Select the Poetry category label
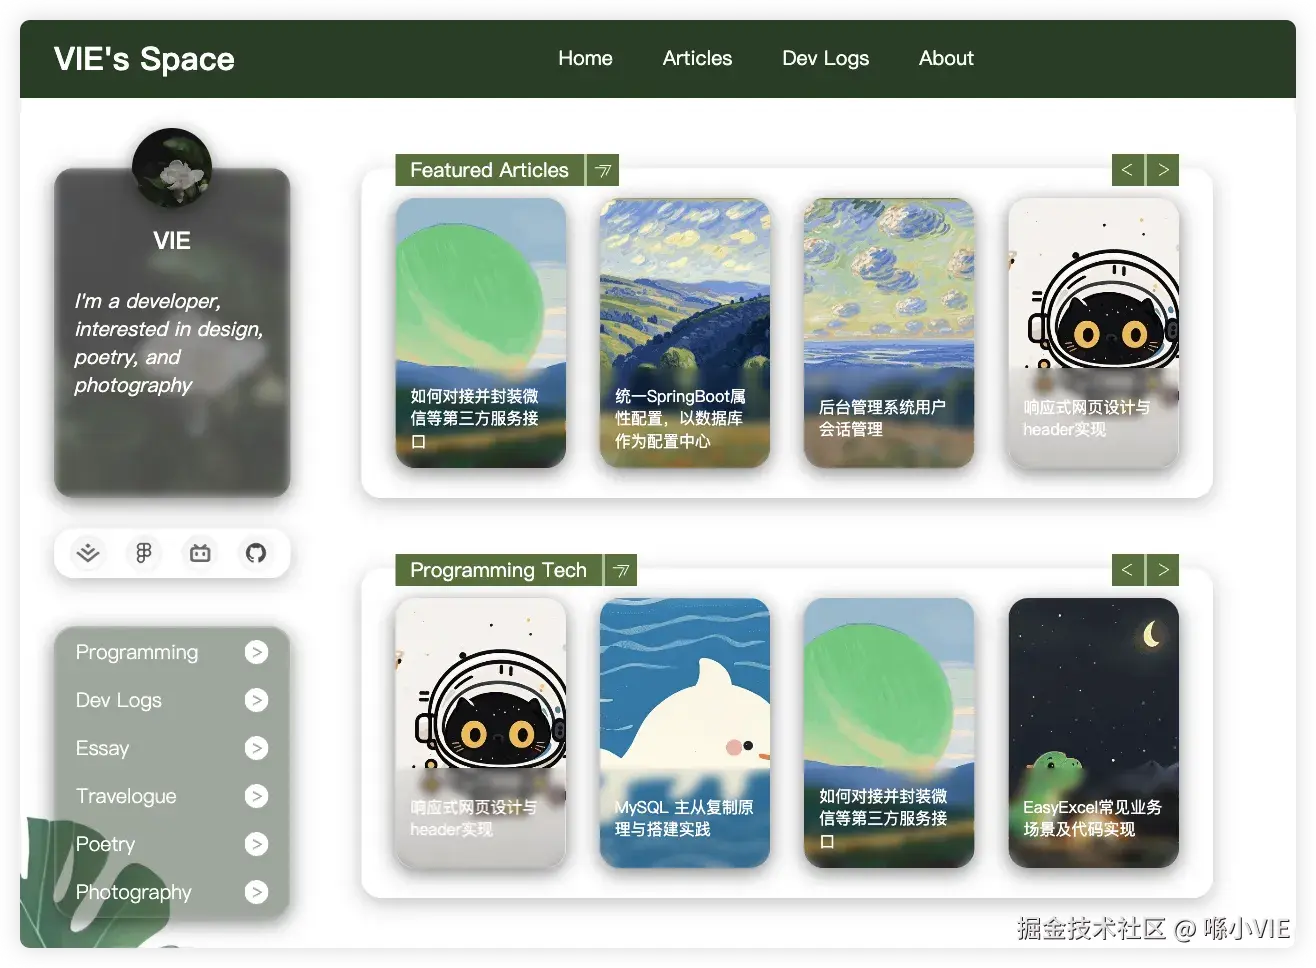1316x968 pixels. click(105, 844)
